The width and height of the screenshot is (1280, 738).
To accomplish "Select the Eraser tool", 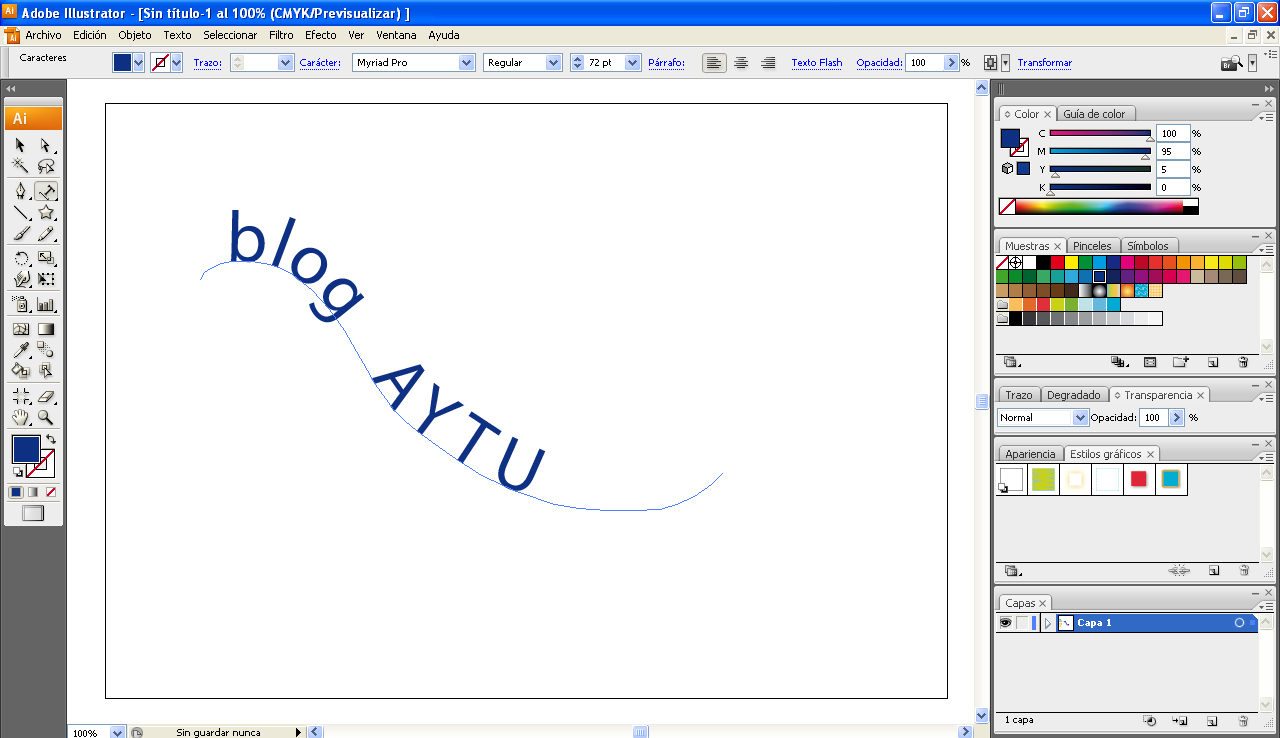I will (46, 396).
